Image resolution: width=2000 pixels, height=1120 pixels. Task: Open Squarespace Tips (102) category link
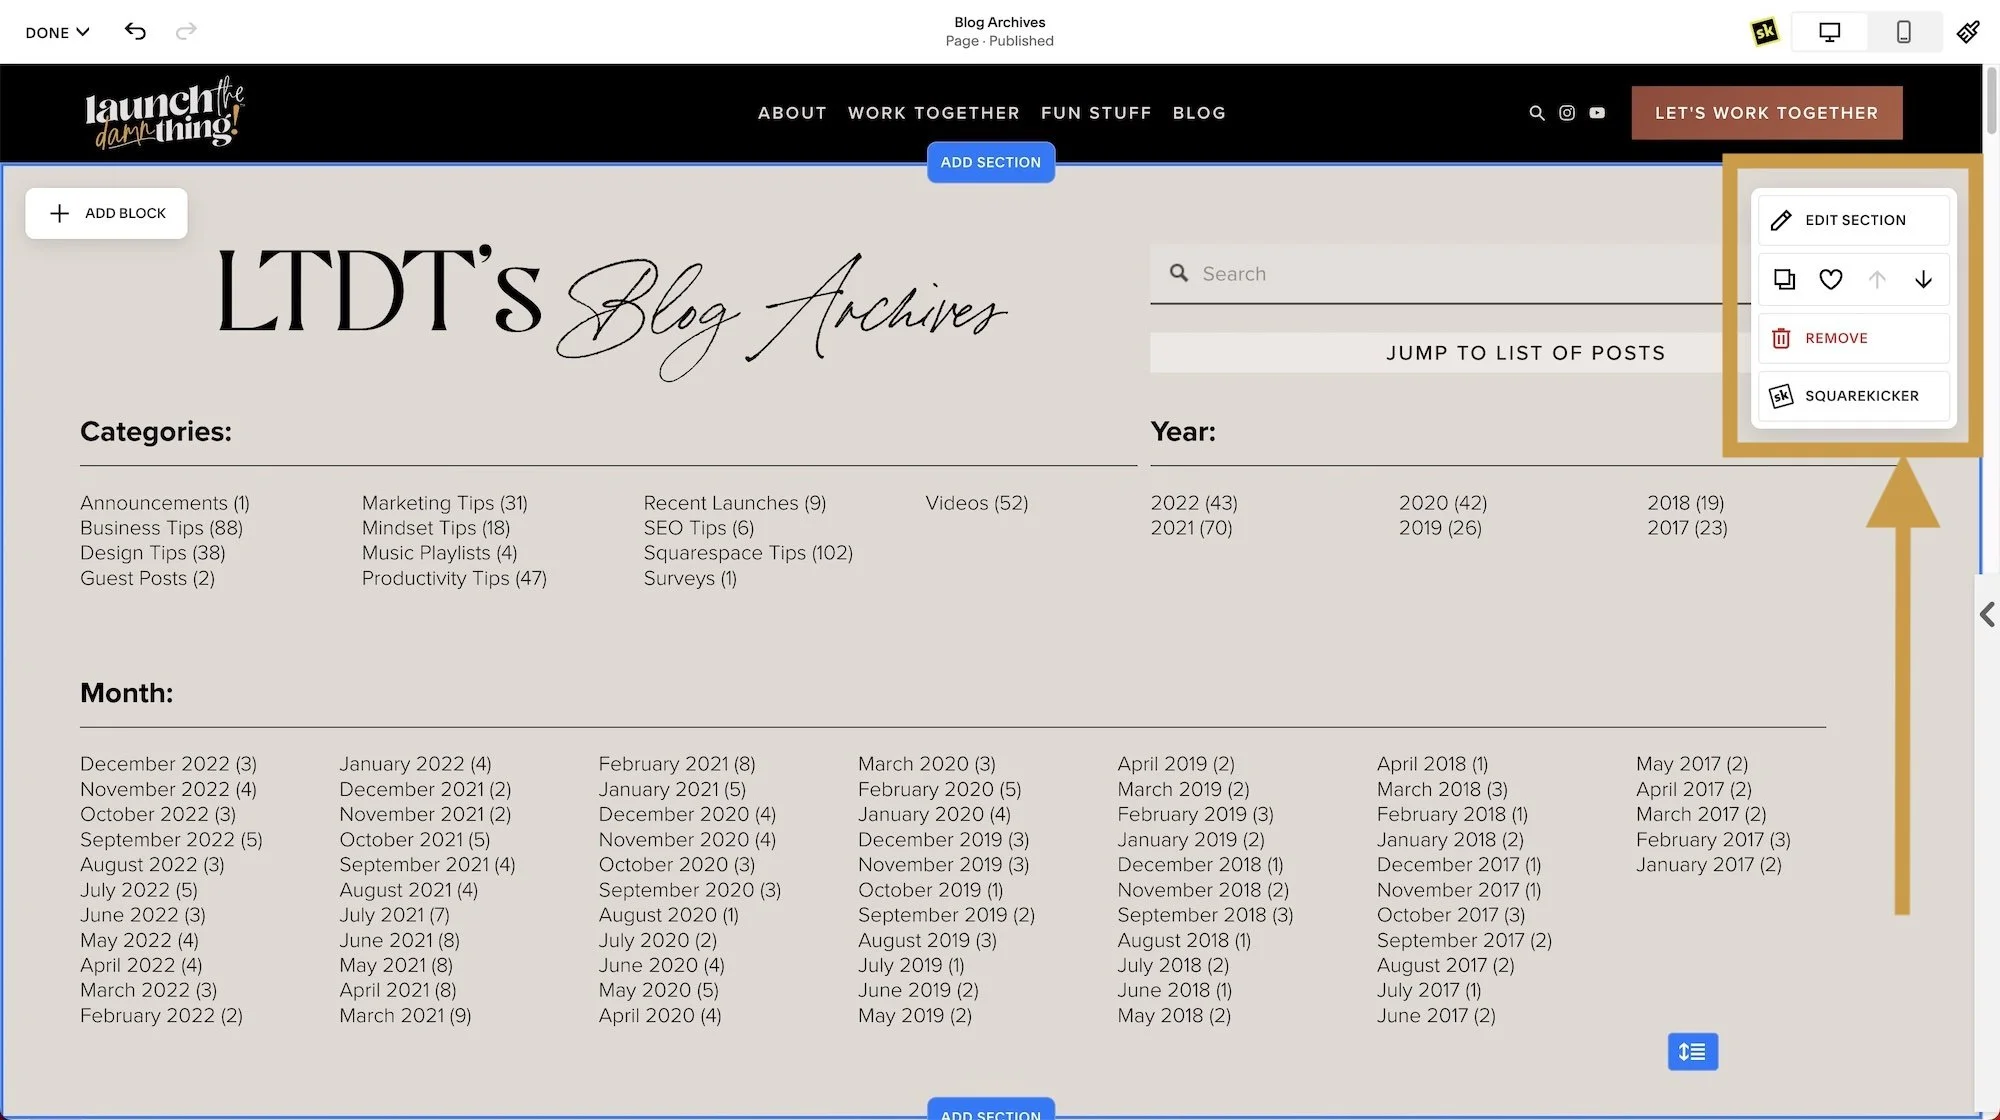[x=747, y=553]
